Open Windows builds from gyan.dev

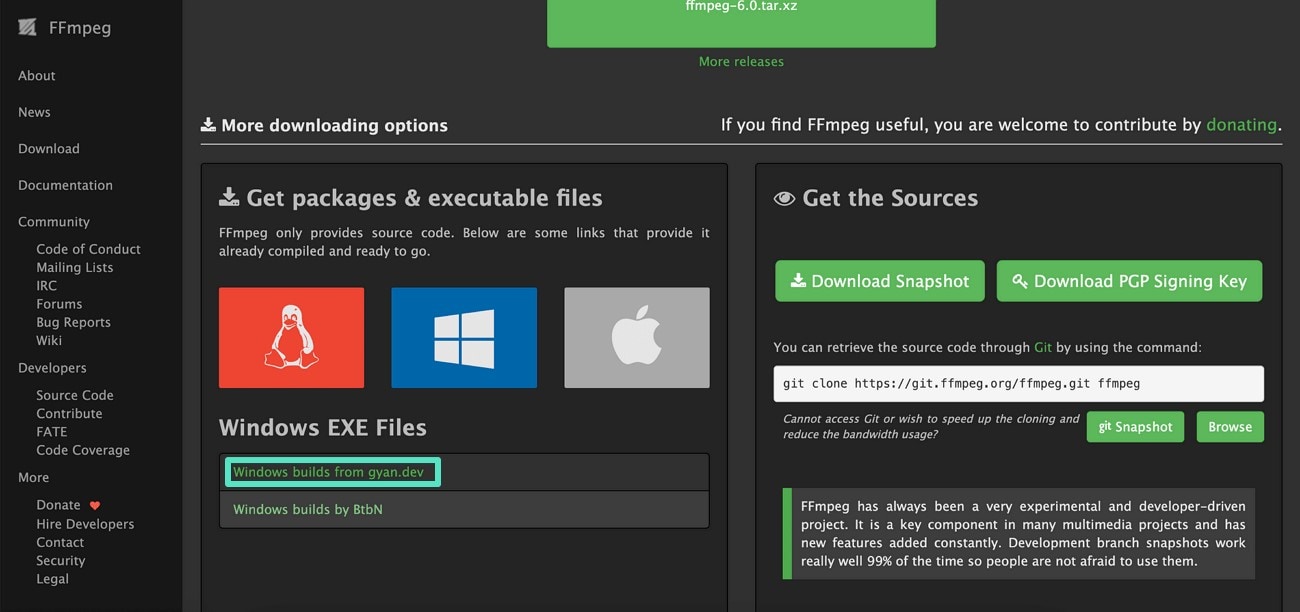tap(328, 472)
